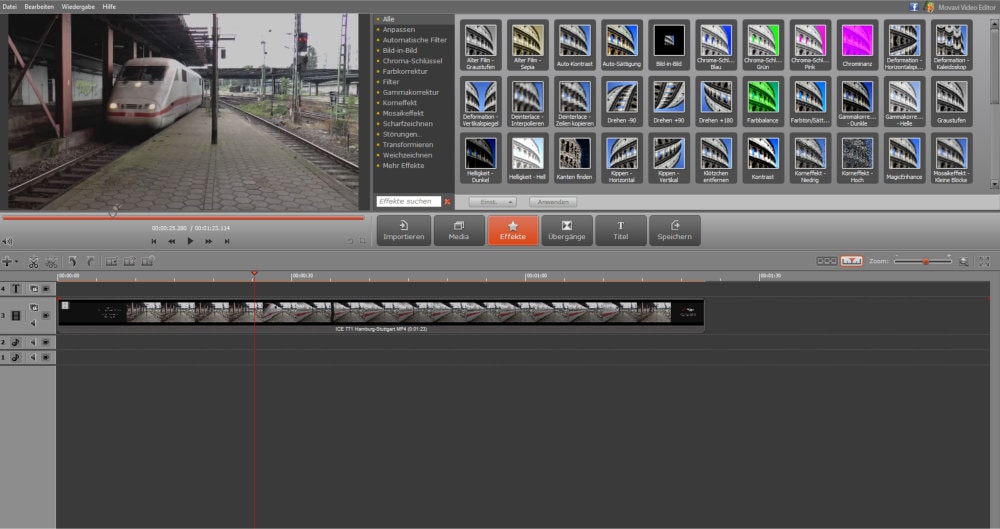Switch to timeline view mode
This screenshot has width=1000, height=529.
click(x=851, y=261)
